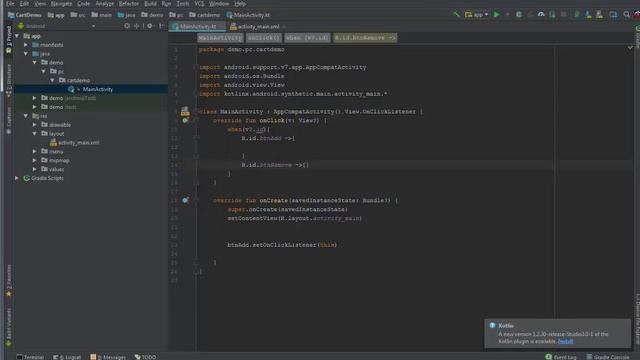The image size is (640, 360).
Task: Click the Apply Changes icon after Run
Action: click(x=508, y=15)
